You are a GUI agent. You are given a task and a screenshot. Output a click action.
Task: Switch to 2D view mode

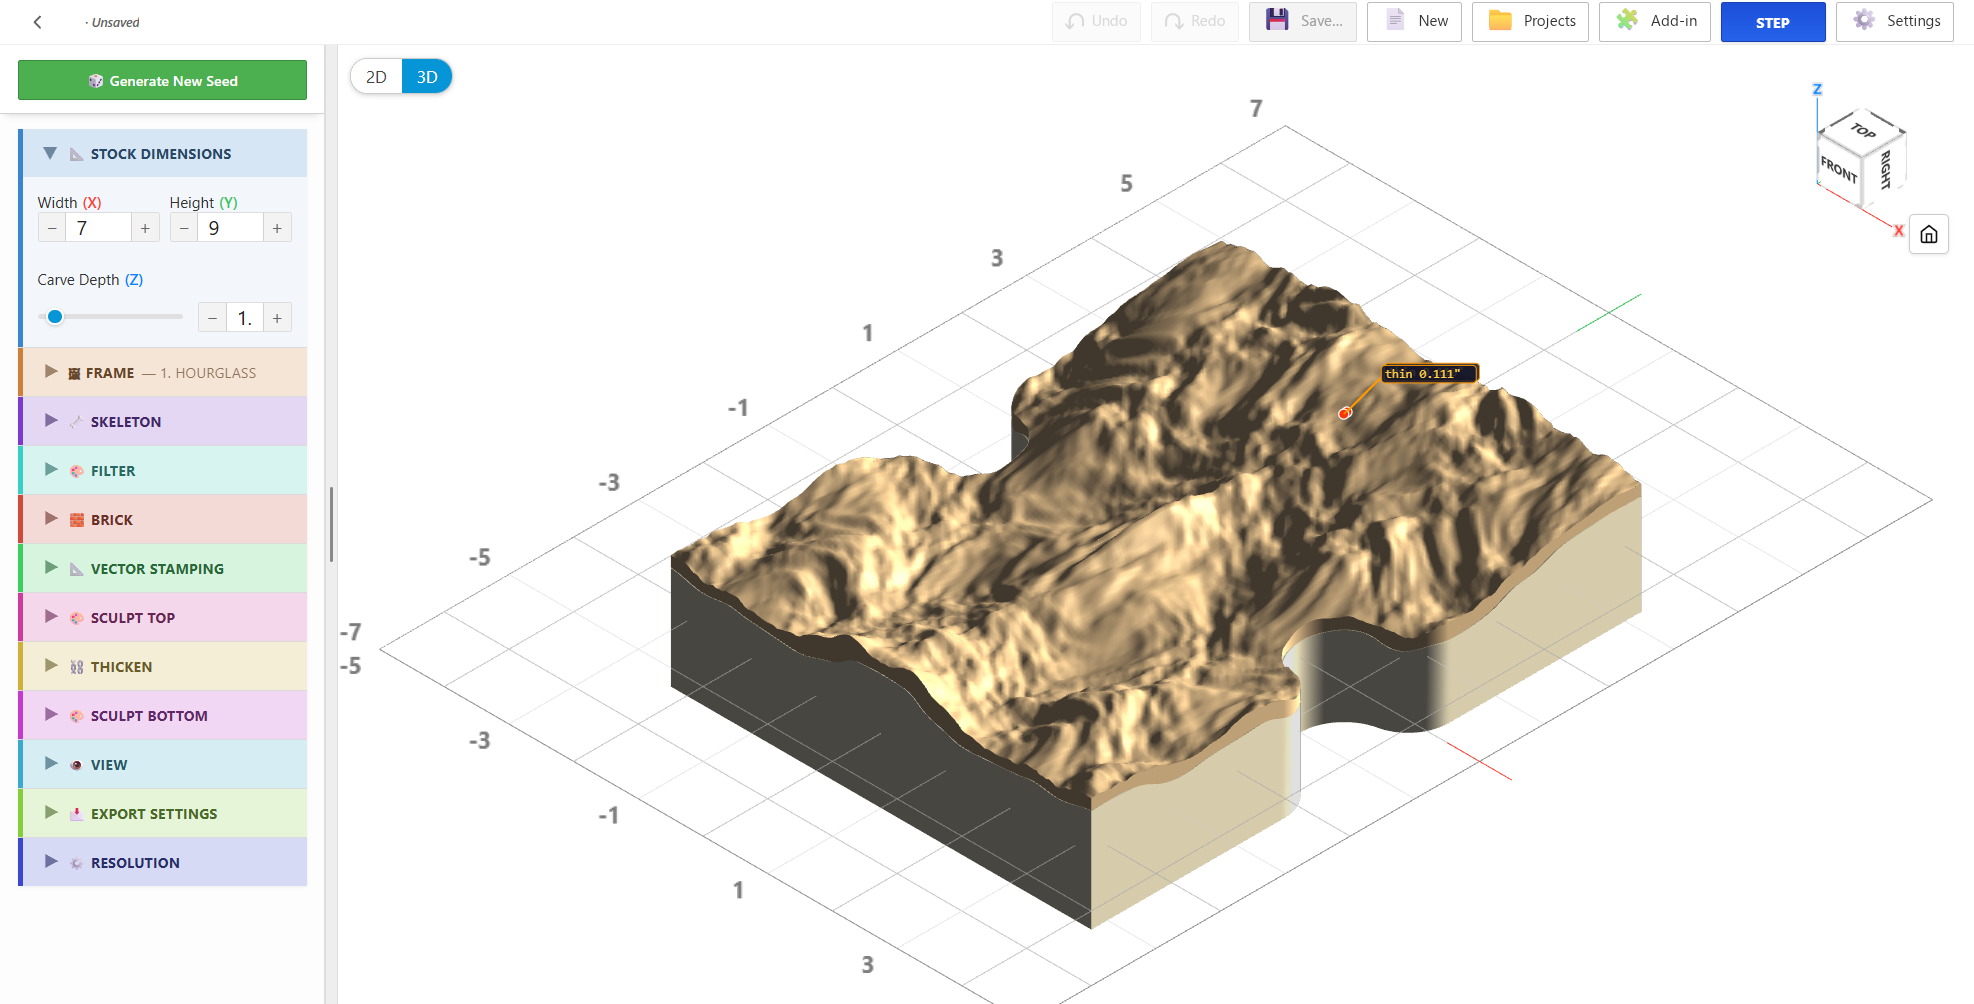click(x=376, y=77)
